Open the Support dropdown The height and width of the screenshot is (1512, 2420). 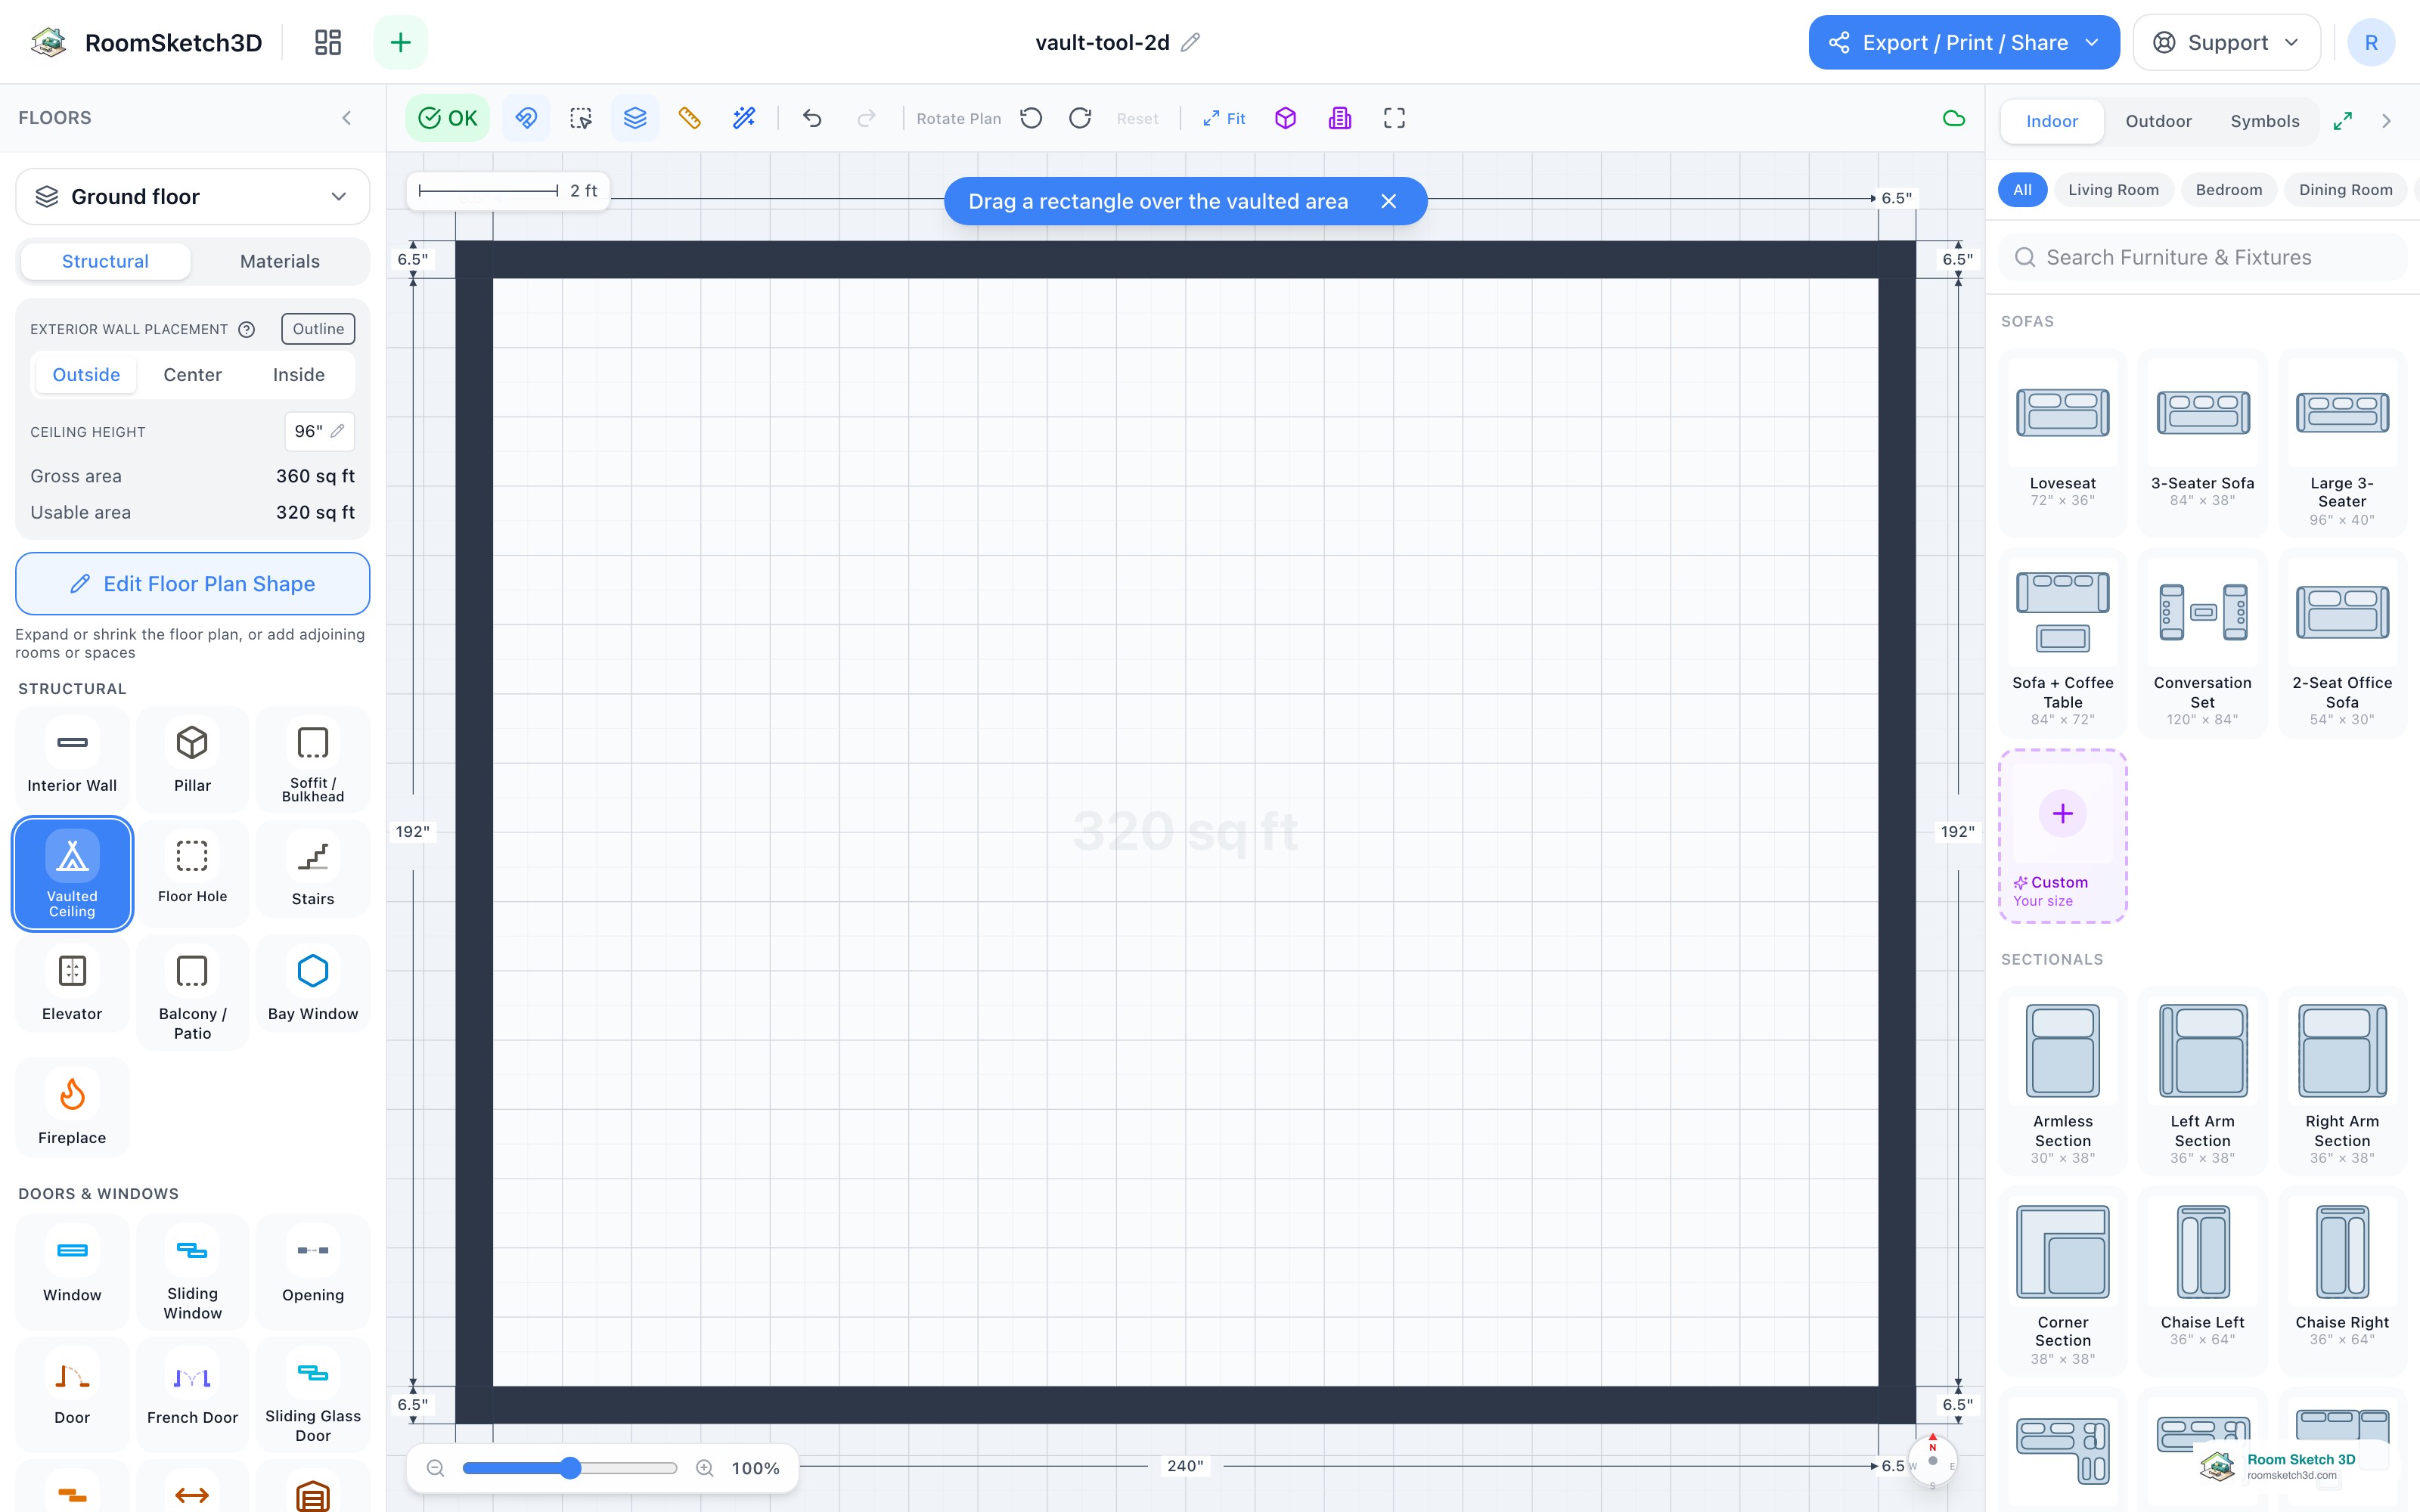[2226, 42]
